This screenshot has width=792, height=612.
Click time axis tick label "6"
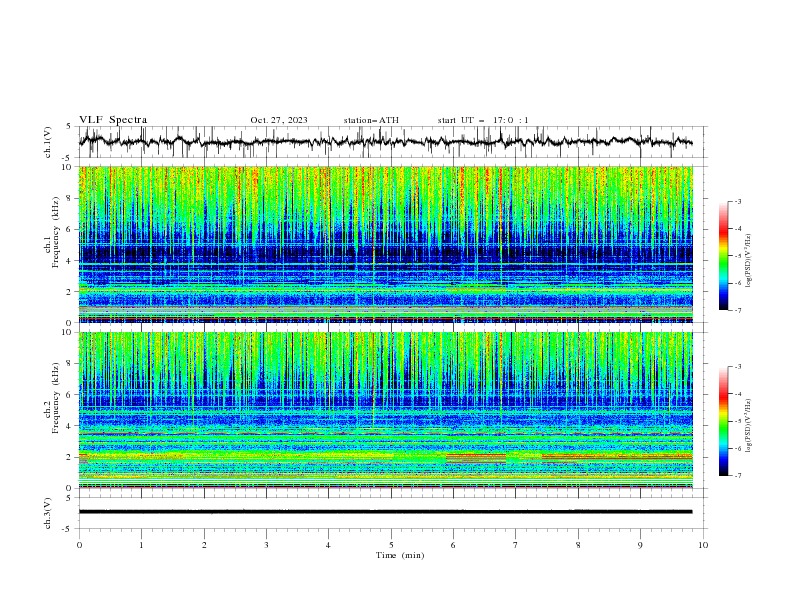click(x=453, y=545)
